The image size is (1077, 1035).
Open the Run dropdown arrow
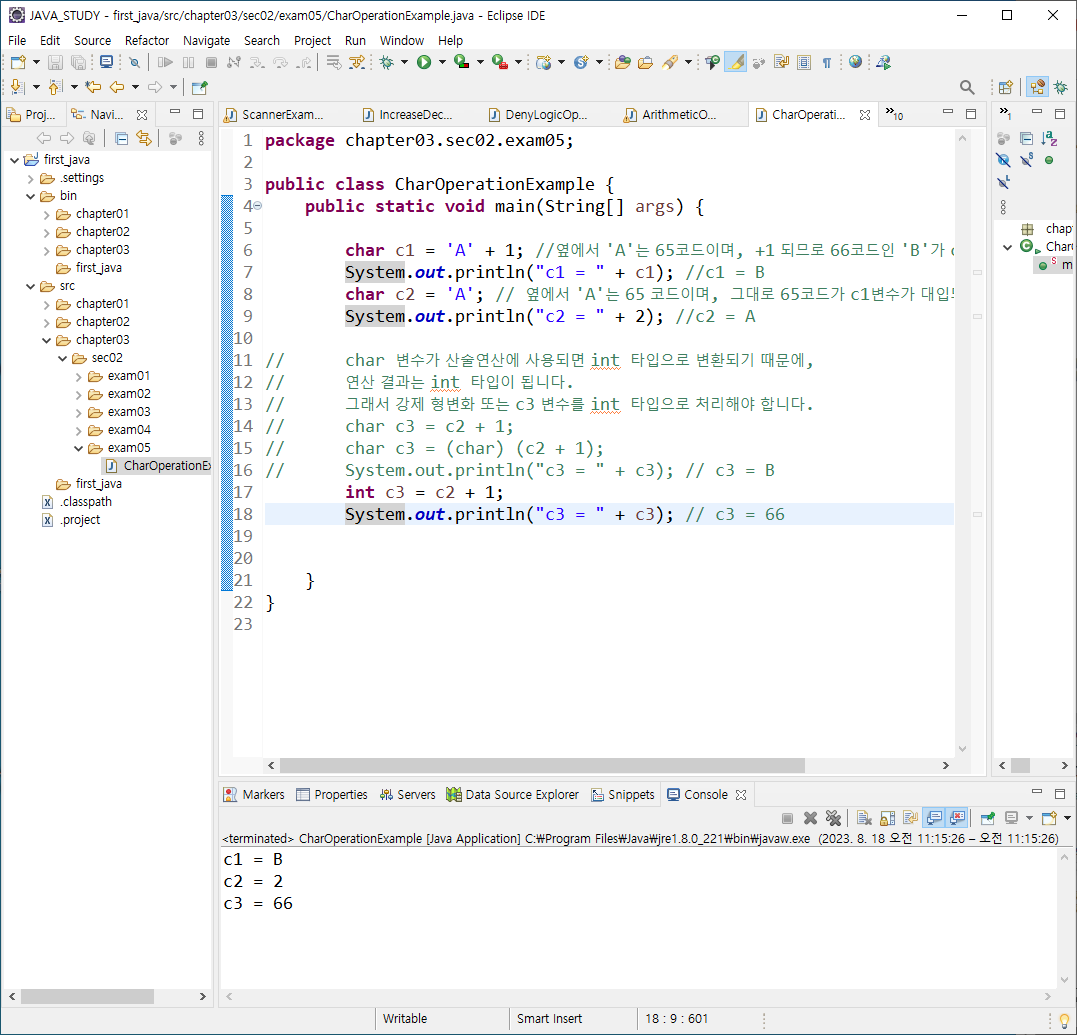(x=442, y=62)
